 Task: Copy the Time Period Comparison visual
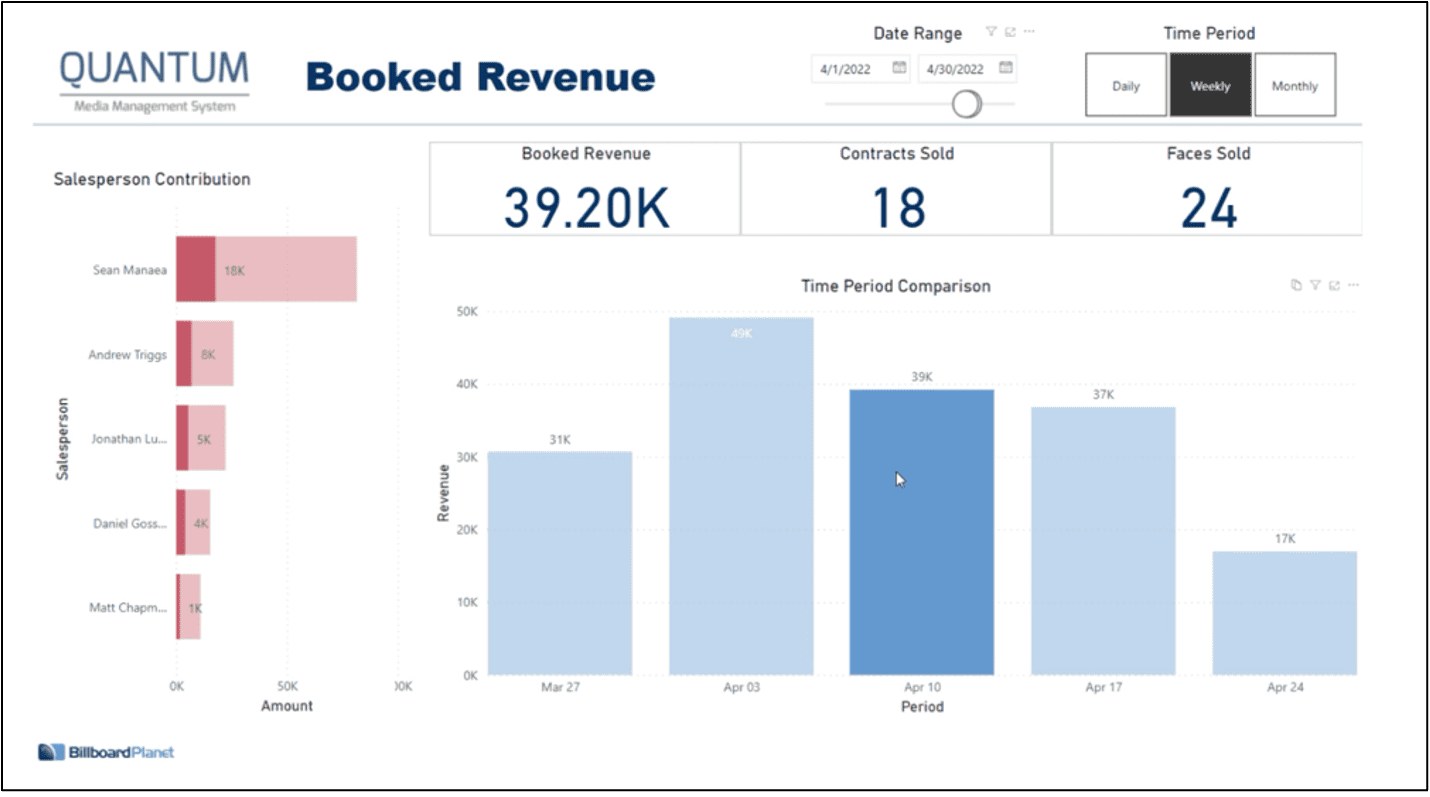[x=1295, y=285]
